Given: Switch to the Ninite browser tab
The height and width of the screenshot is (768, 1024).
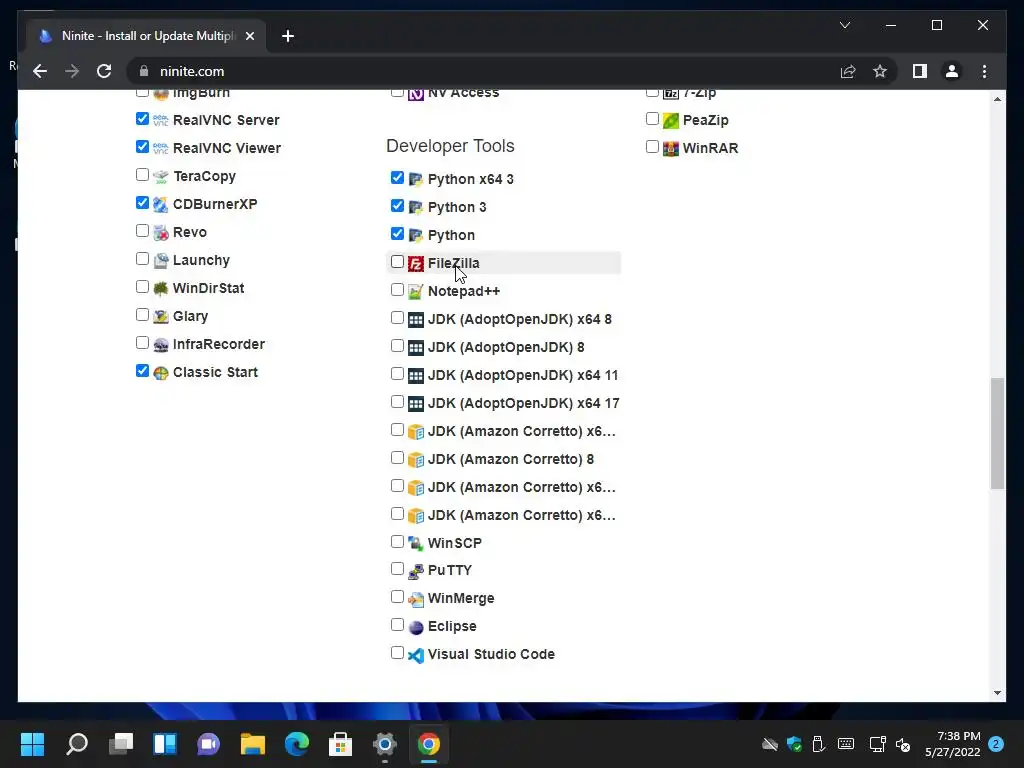Looking at the screenshot, I should click(x=146, y=36).
